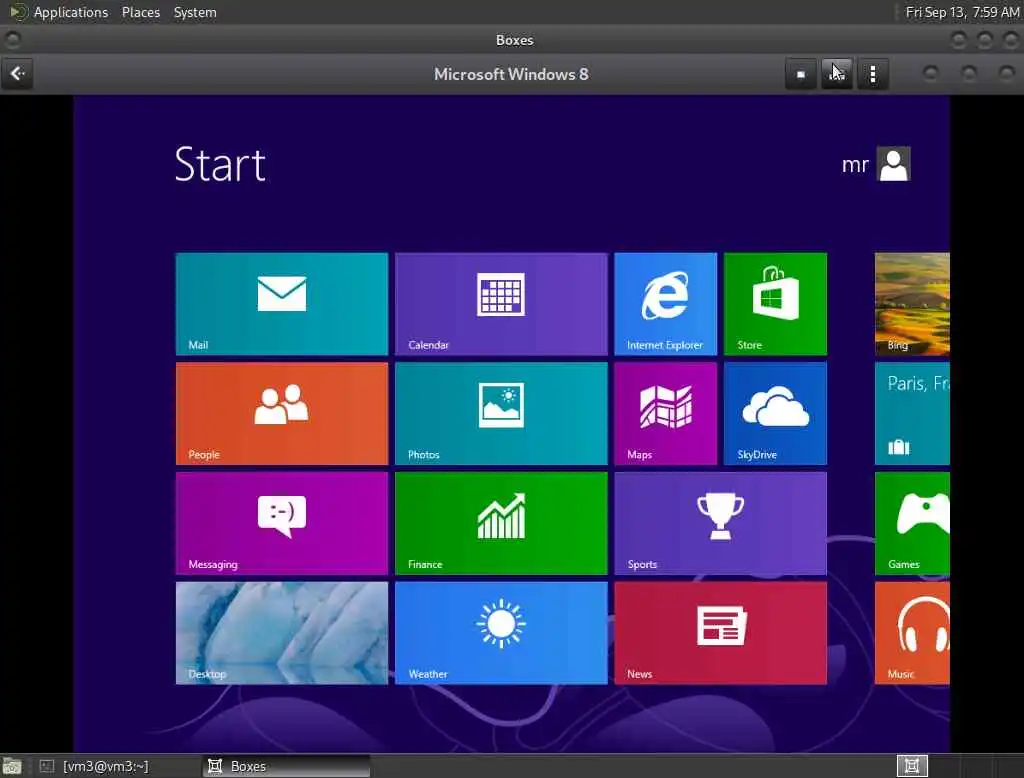Click the show desktop icon in bottom panel
The height and width of the screenshot is (778, 1024).
point(12,766)
